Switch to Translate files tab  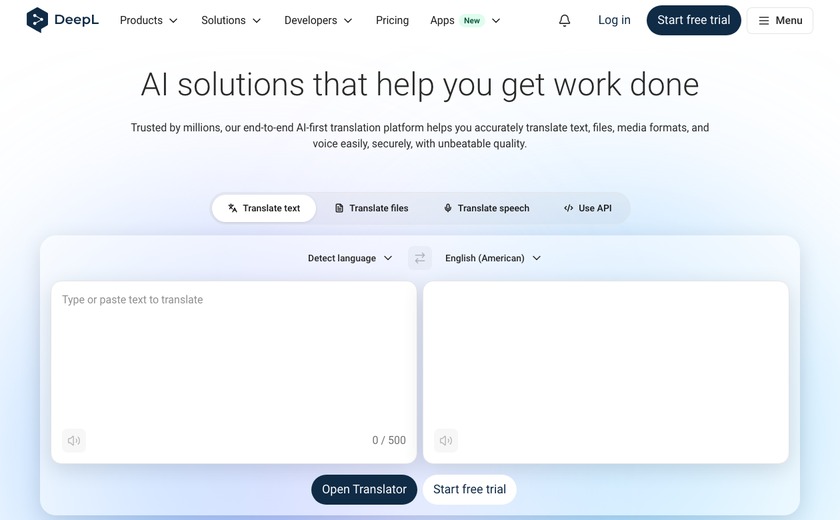pos(371,208)
